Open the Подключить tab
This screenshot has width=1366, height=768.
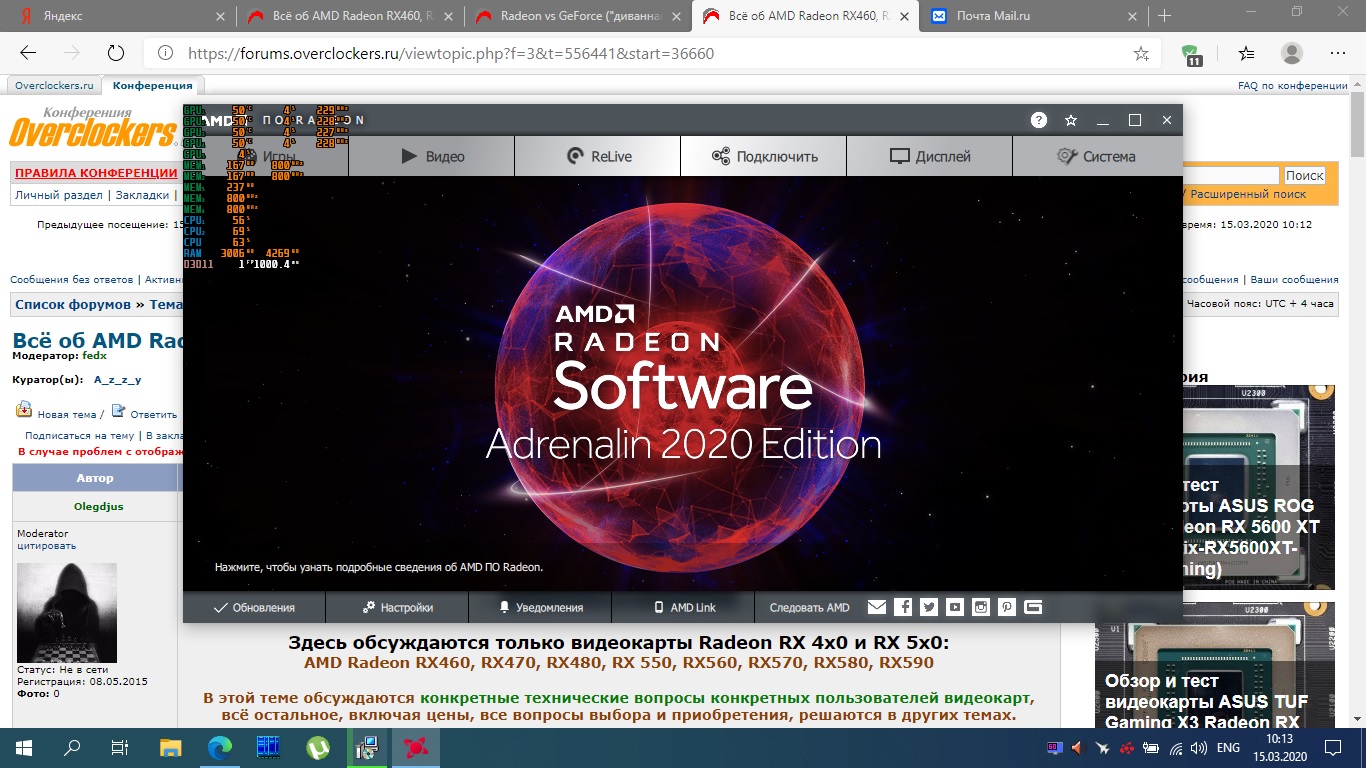tap(764, 156)
